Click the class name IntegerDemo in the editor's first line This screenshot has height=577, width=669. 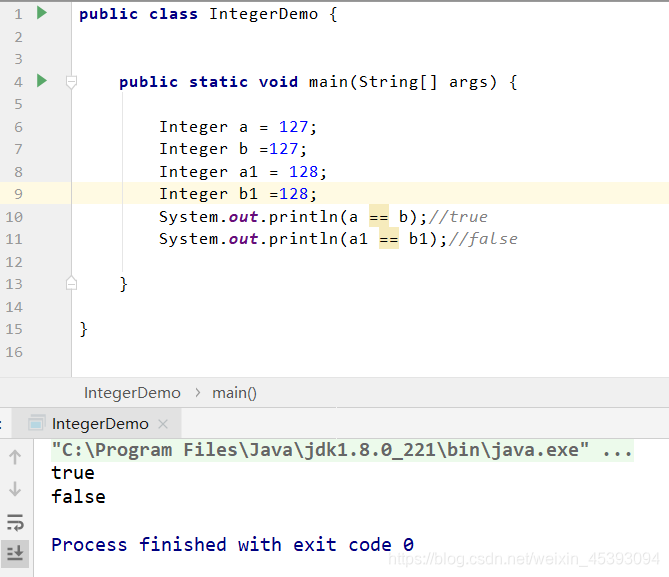[x=264, y=14]
